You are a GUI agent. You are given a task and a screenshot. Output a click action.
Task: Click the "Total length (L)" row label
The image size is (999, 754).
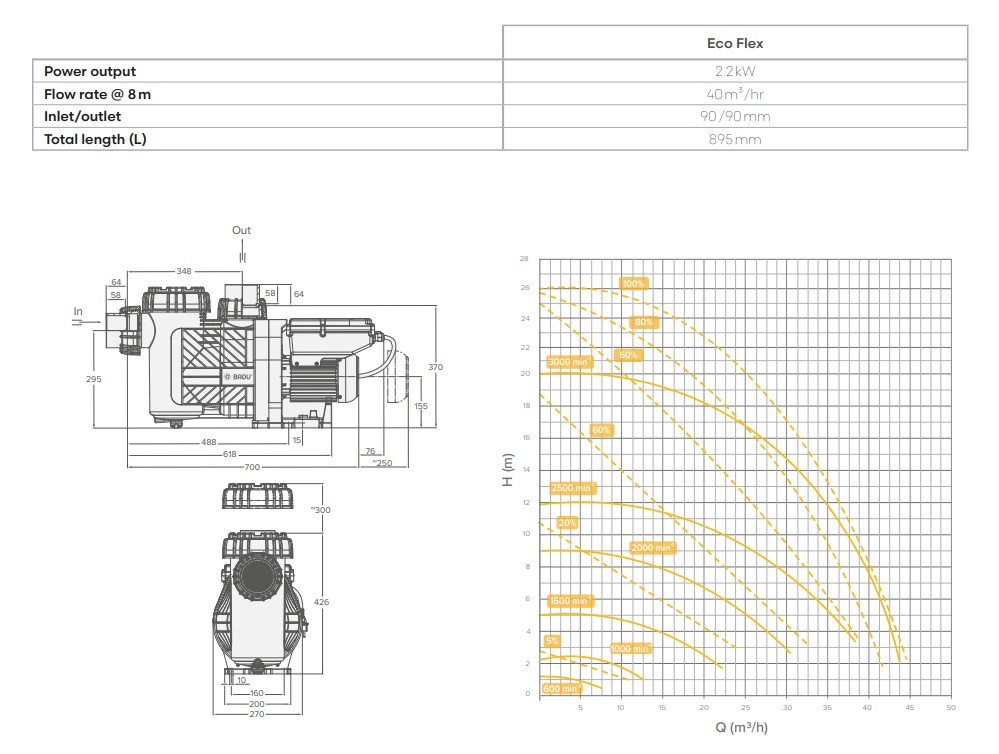[95, 139]
